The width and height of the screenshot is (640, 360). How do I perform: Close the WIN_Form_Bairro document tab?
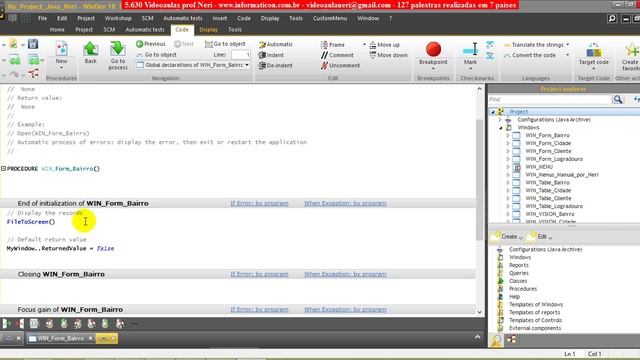[x=91, y=338]
